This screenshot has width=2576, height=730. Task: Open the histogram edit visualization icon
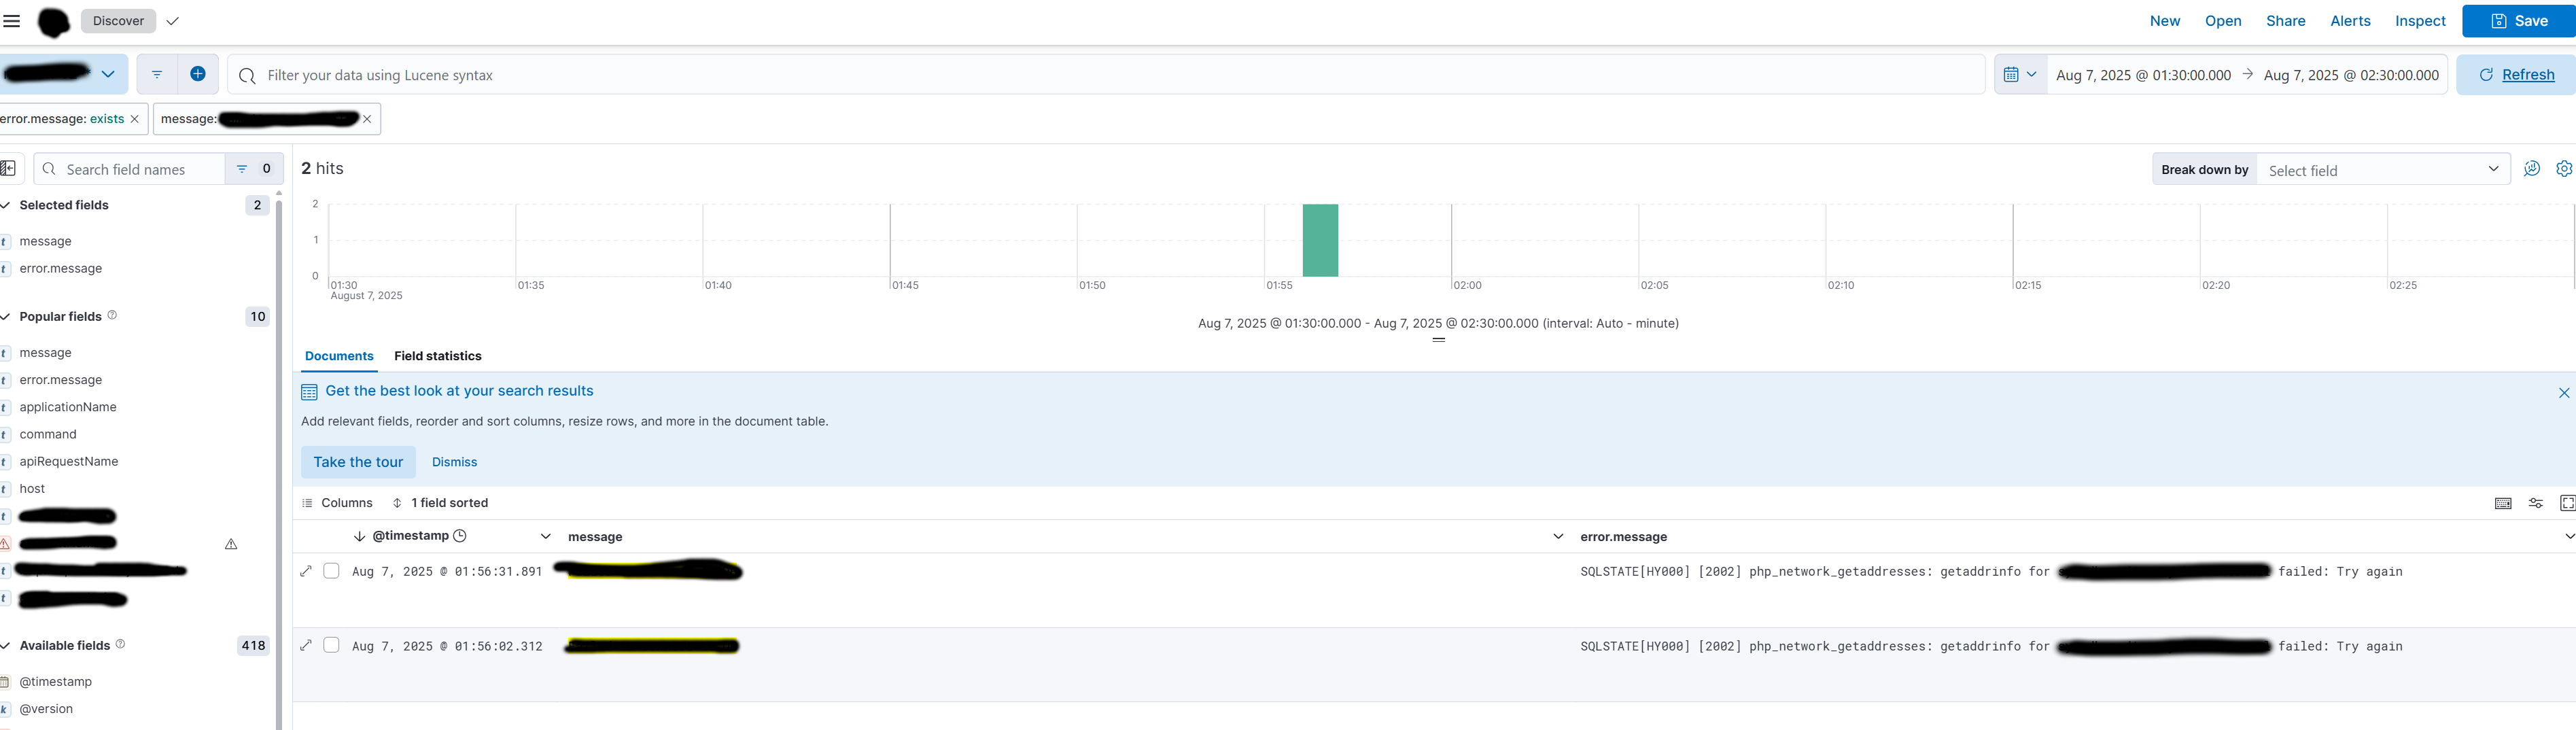pos(2532,169)
